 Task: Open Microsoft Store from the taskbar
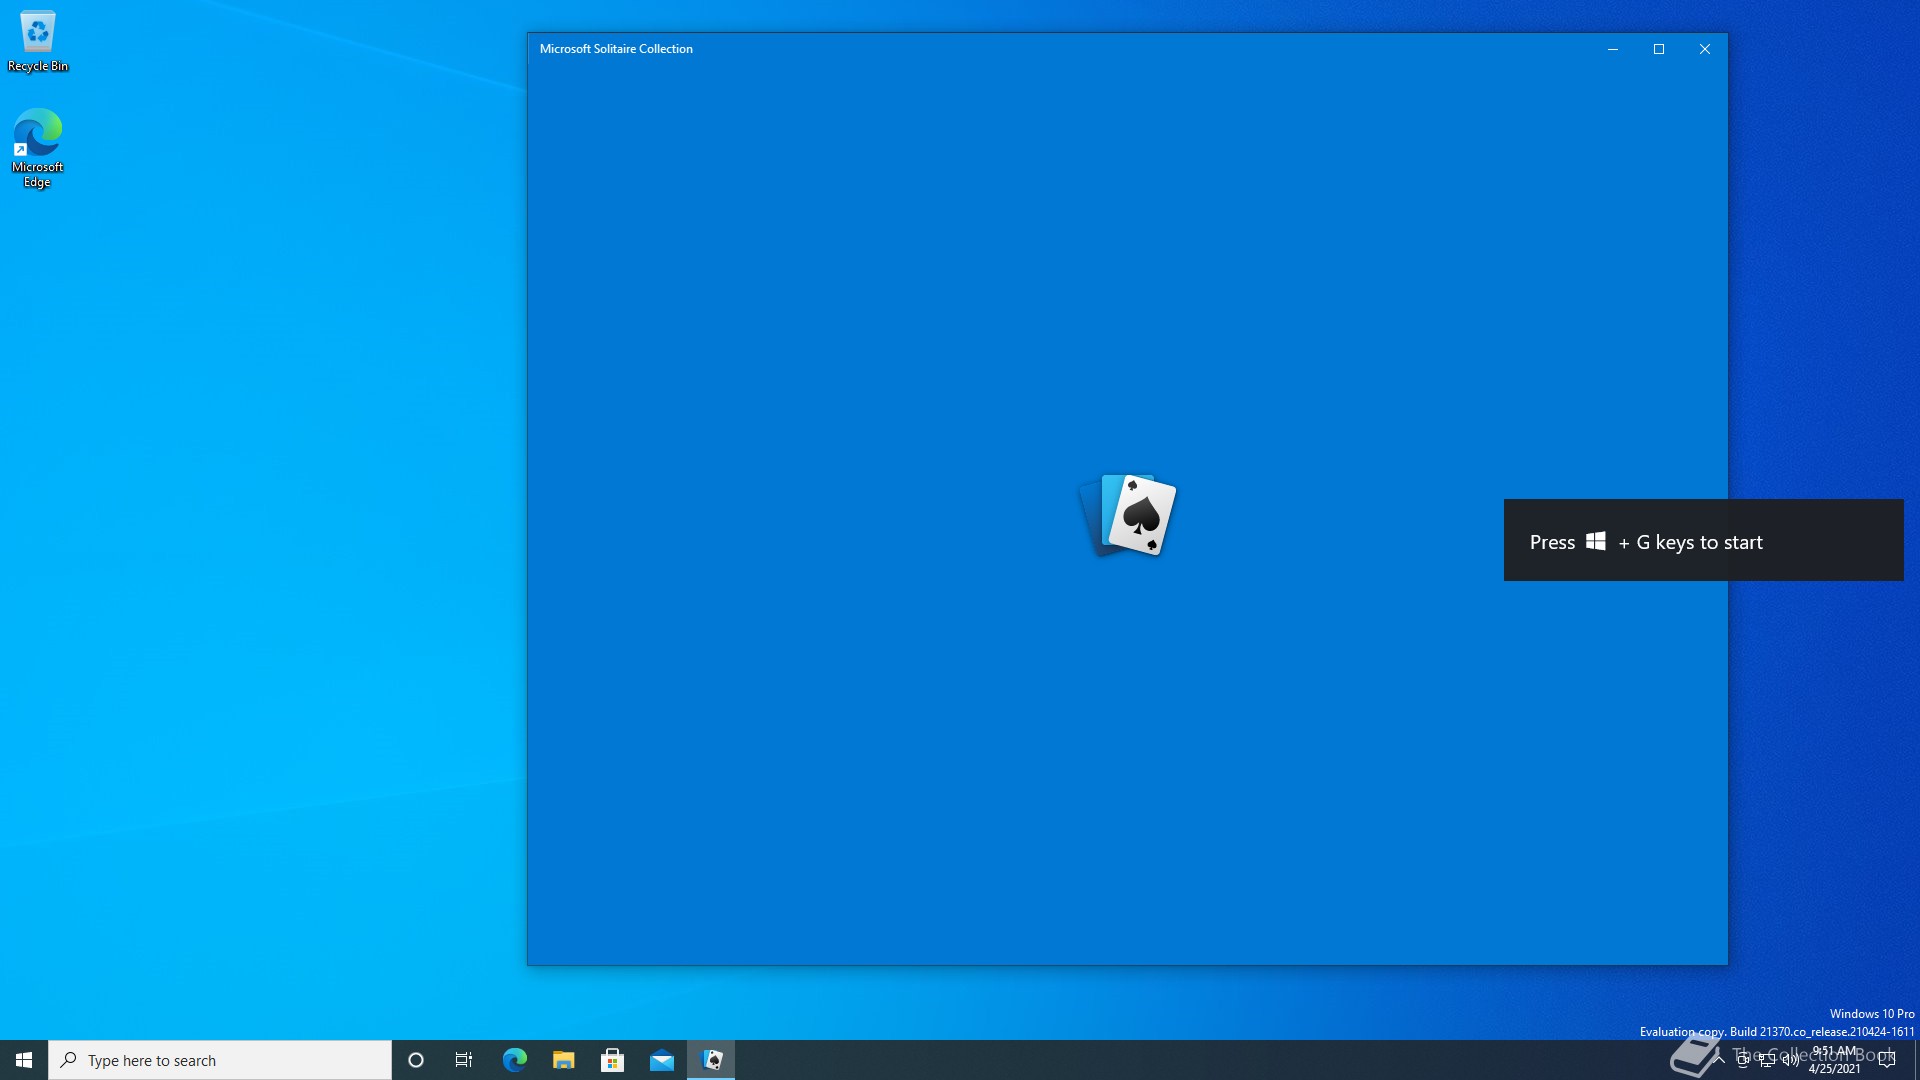coord(612,1060)
